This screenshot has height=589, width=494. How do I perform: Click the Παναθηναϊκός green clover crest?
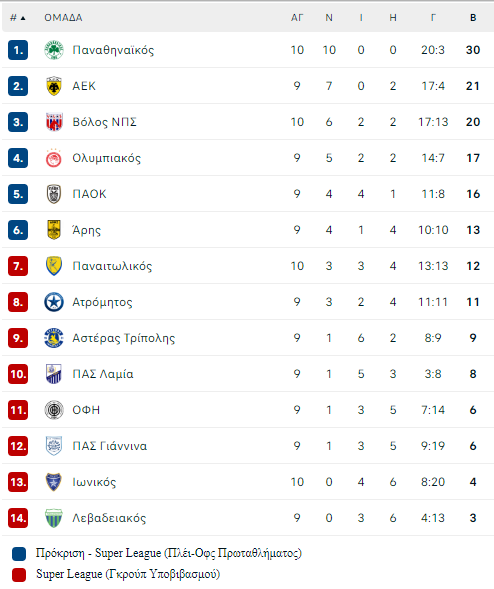click(54, 50)
